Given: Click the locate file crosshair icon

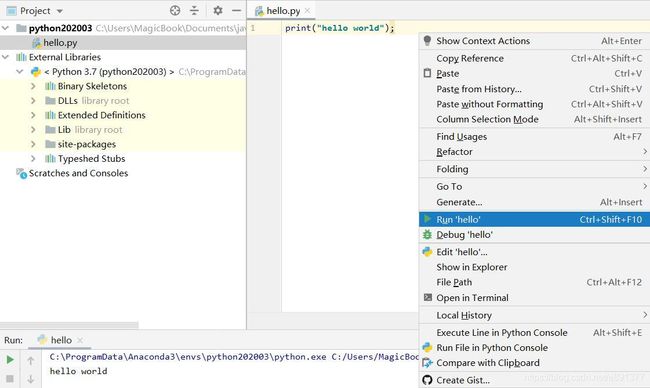Looking at the screenshot, I should 175,11.
